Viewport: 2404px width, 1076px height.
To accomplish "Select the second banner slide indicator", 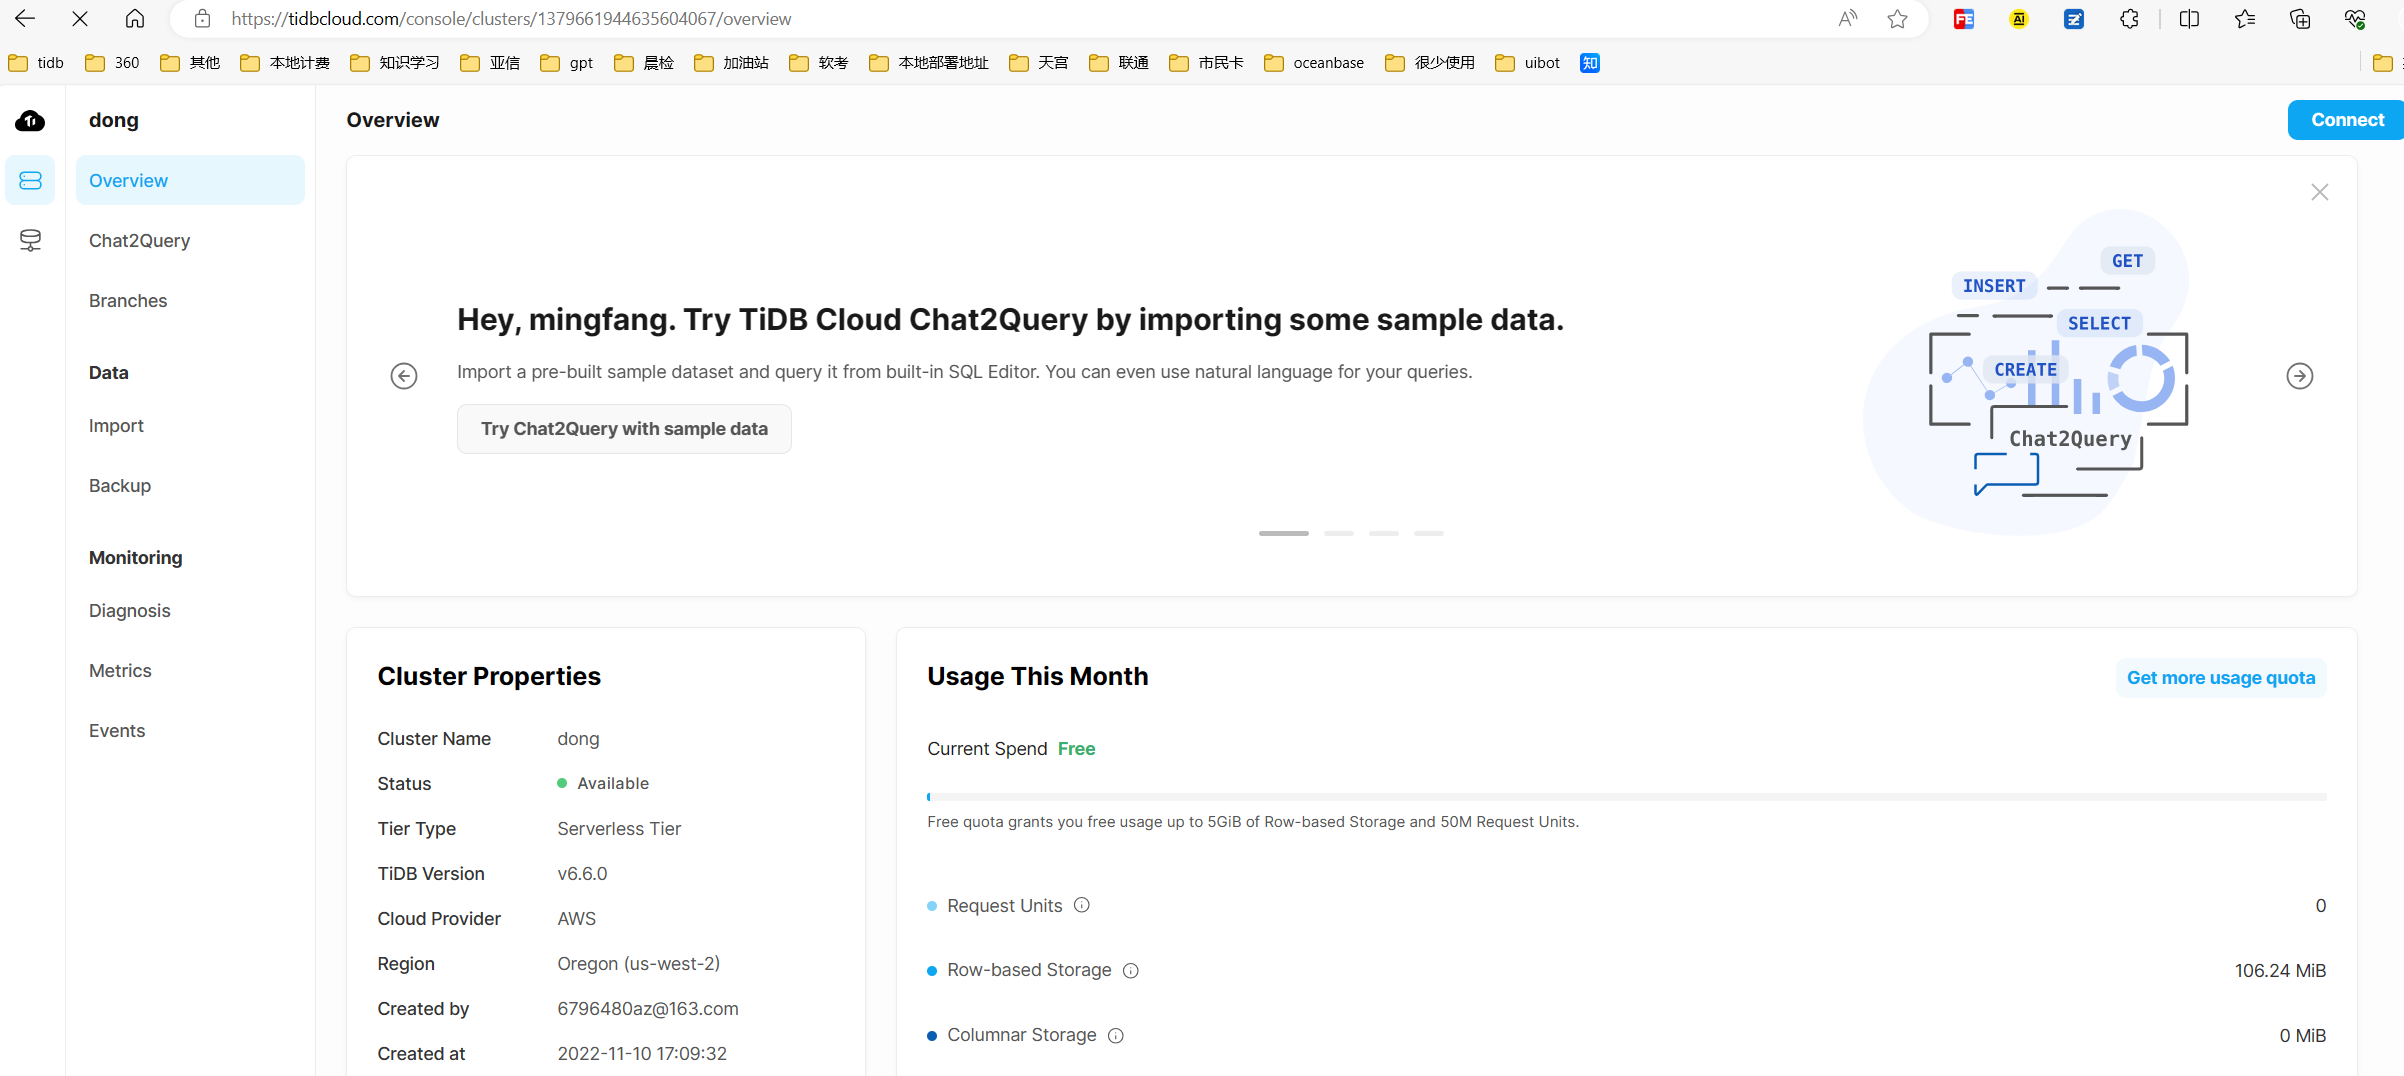I will point(1338,533).
